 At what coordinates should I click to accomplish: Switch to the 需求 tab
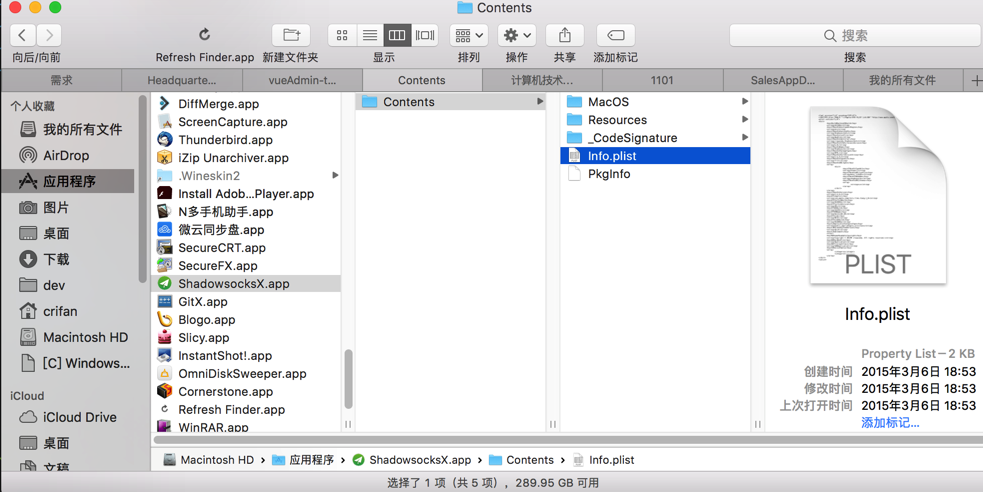tap(61, 80)
